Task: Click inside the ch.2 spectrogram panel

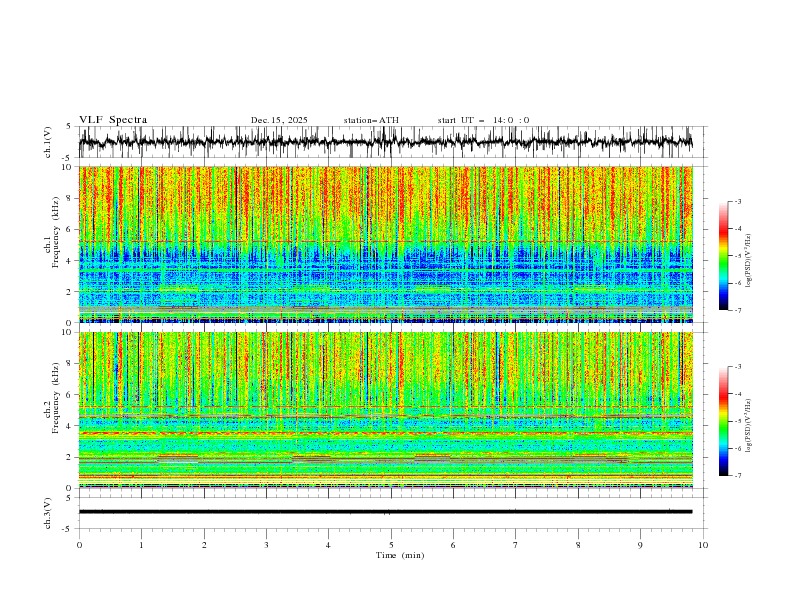Action: [385, 410]
